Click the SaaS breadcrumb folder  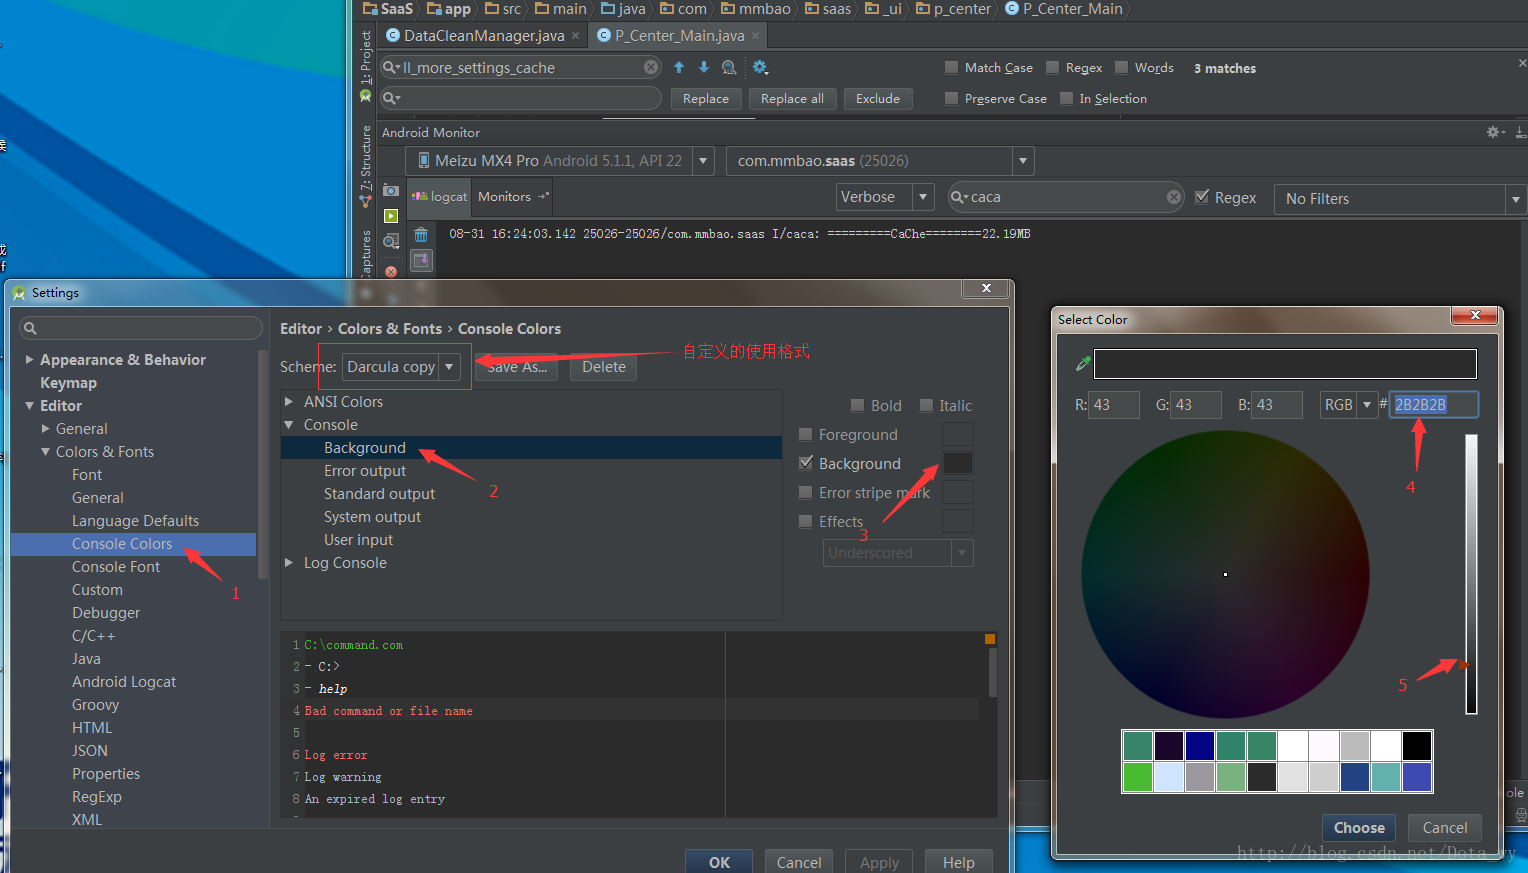(x=388, y=9)
